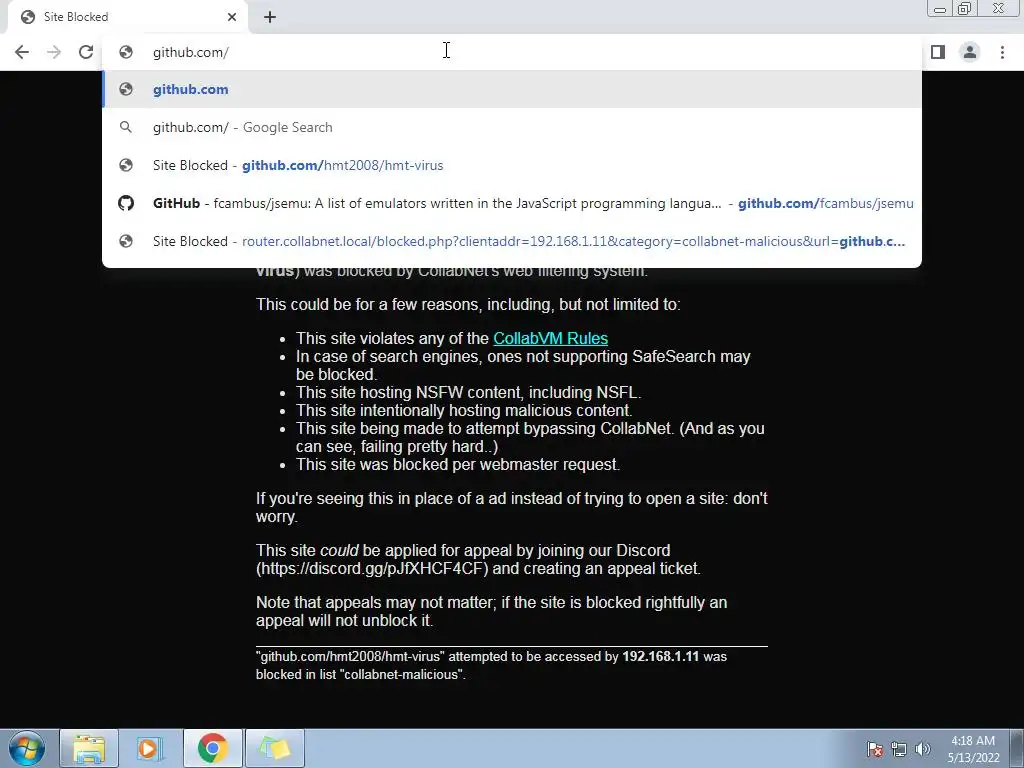Select the GitHub fcambus/jsemu suggestion
This screenshot has height=768, width=1024.
tap(511, 203)
